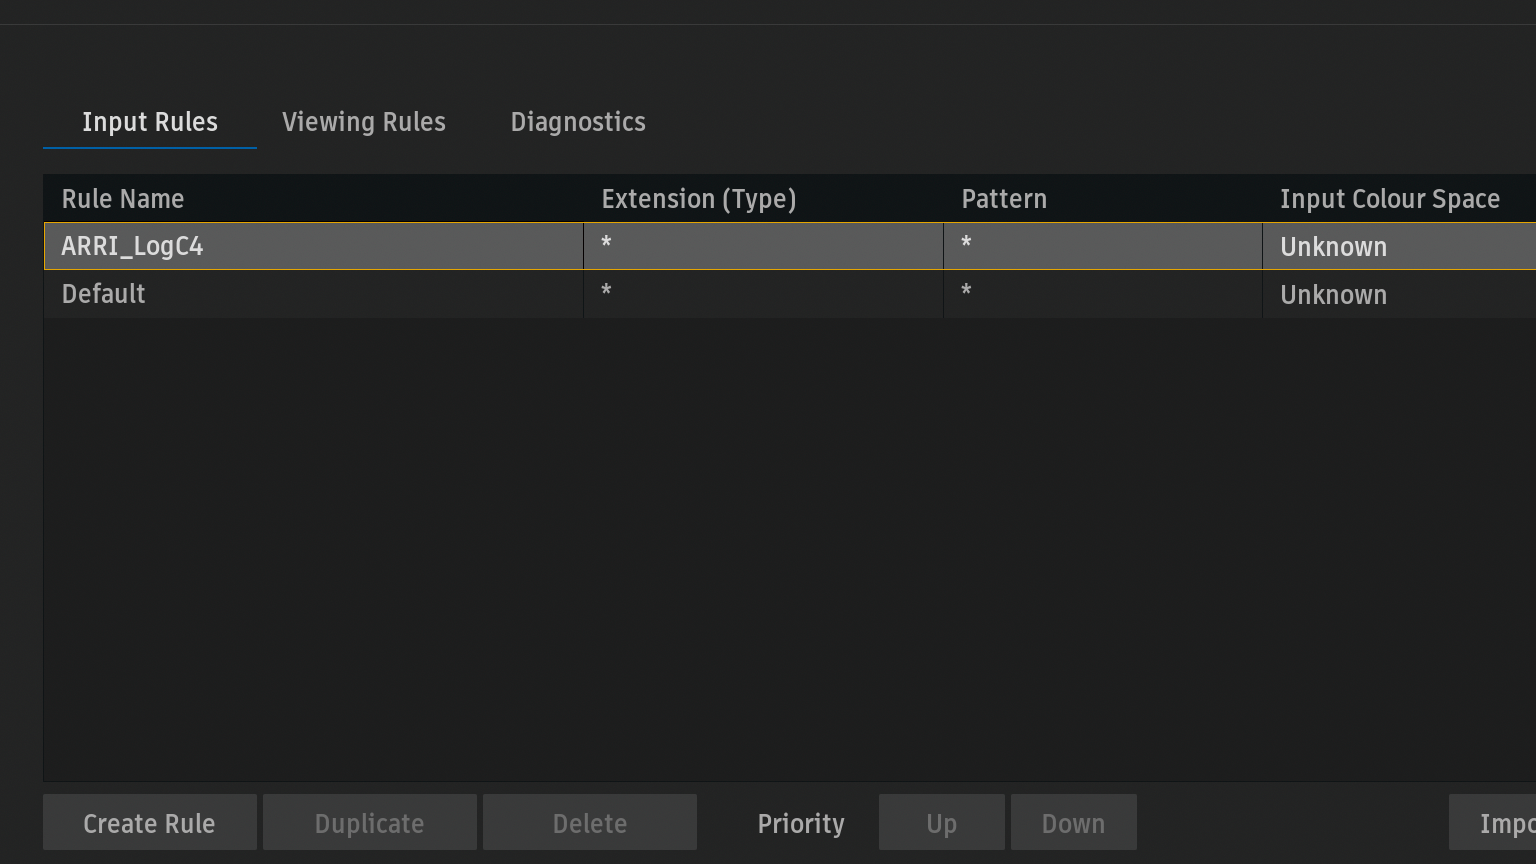
Task: Click the ARRI_LogC4 Extension field
Action: pyautogui.click(x=762, y=247)
